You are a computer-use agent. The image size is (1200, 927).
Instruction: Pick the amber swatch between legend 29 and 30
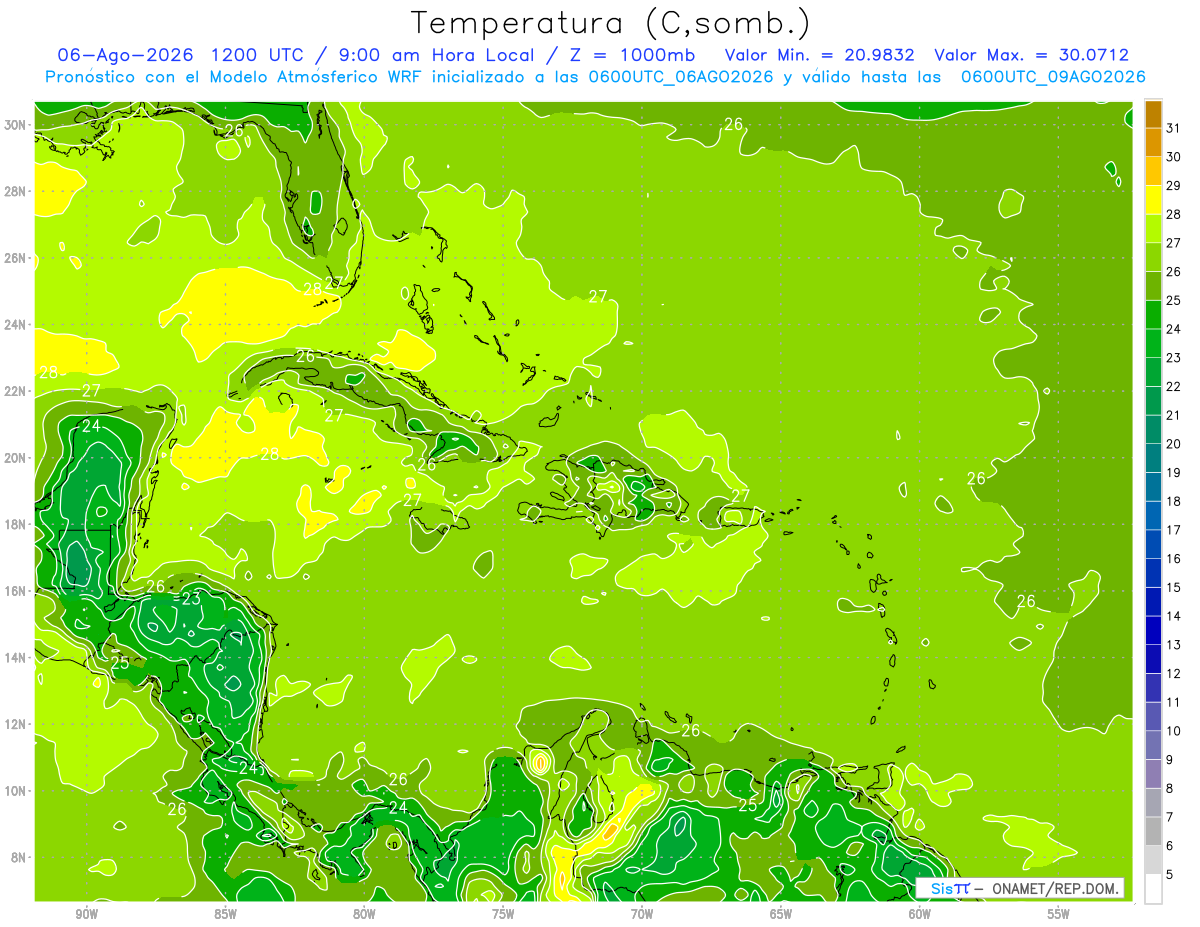(x=1153, y=171)
